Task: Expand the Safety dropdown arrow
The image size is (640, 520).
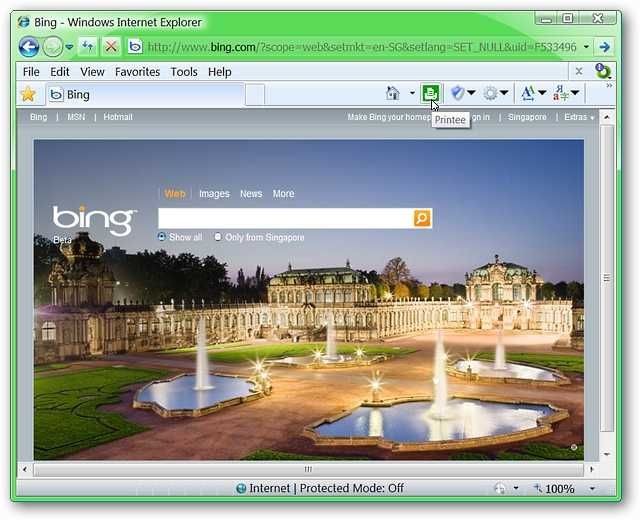Action: pos(471,93)
